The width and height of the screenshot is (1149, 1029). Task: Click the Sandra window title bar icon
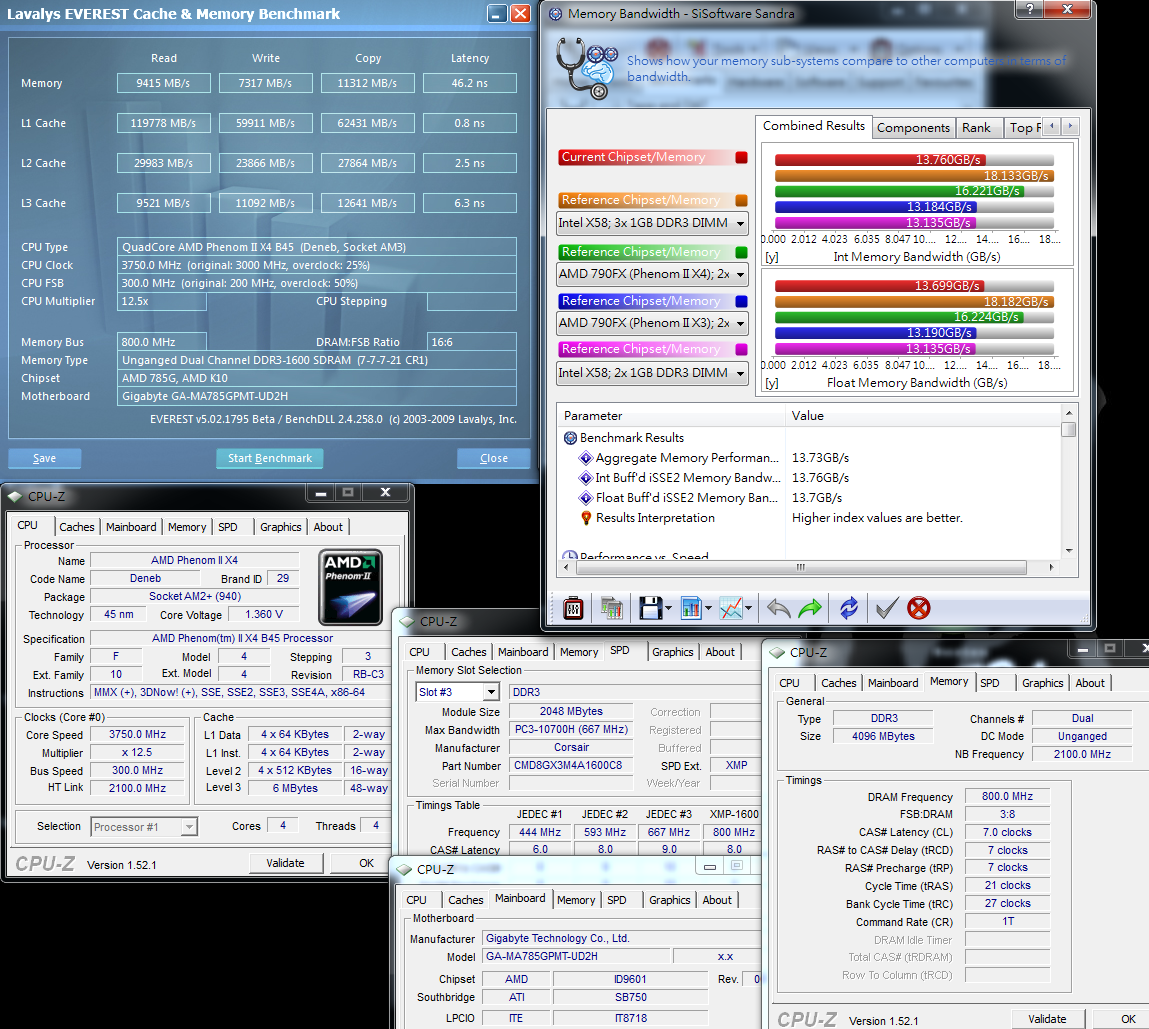(555, 14)
